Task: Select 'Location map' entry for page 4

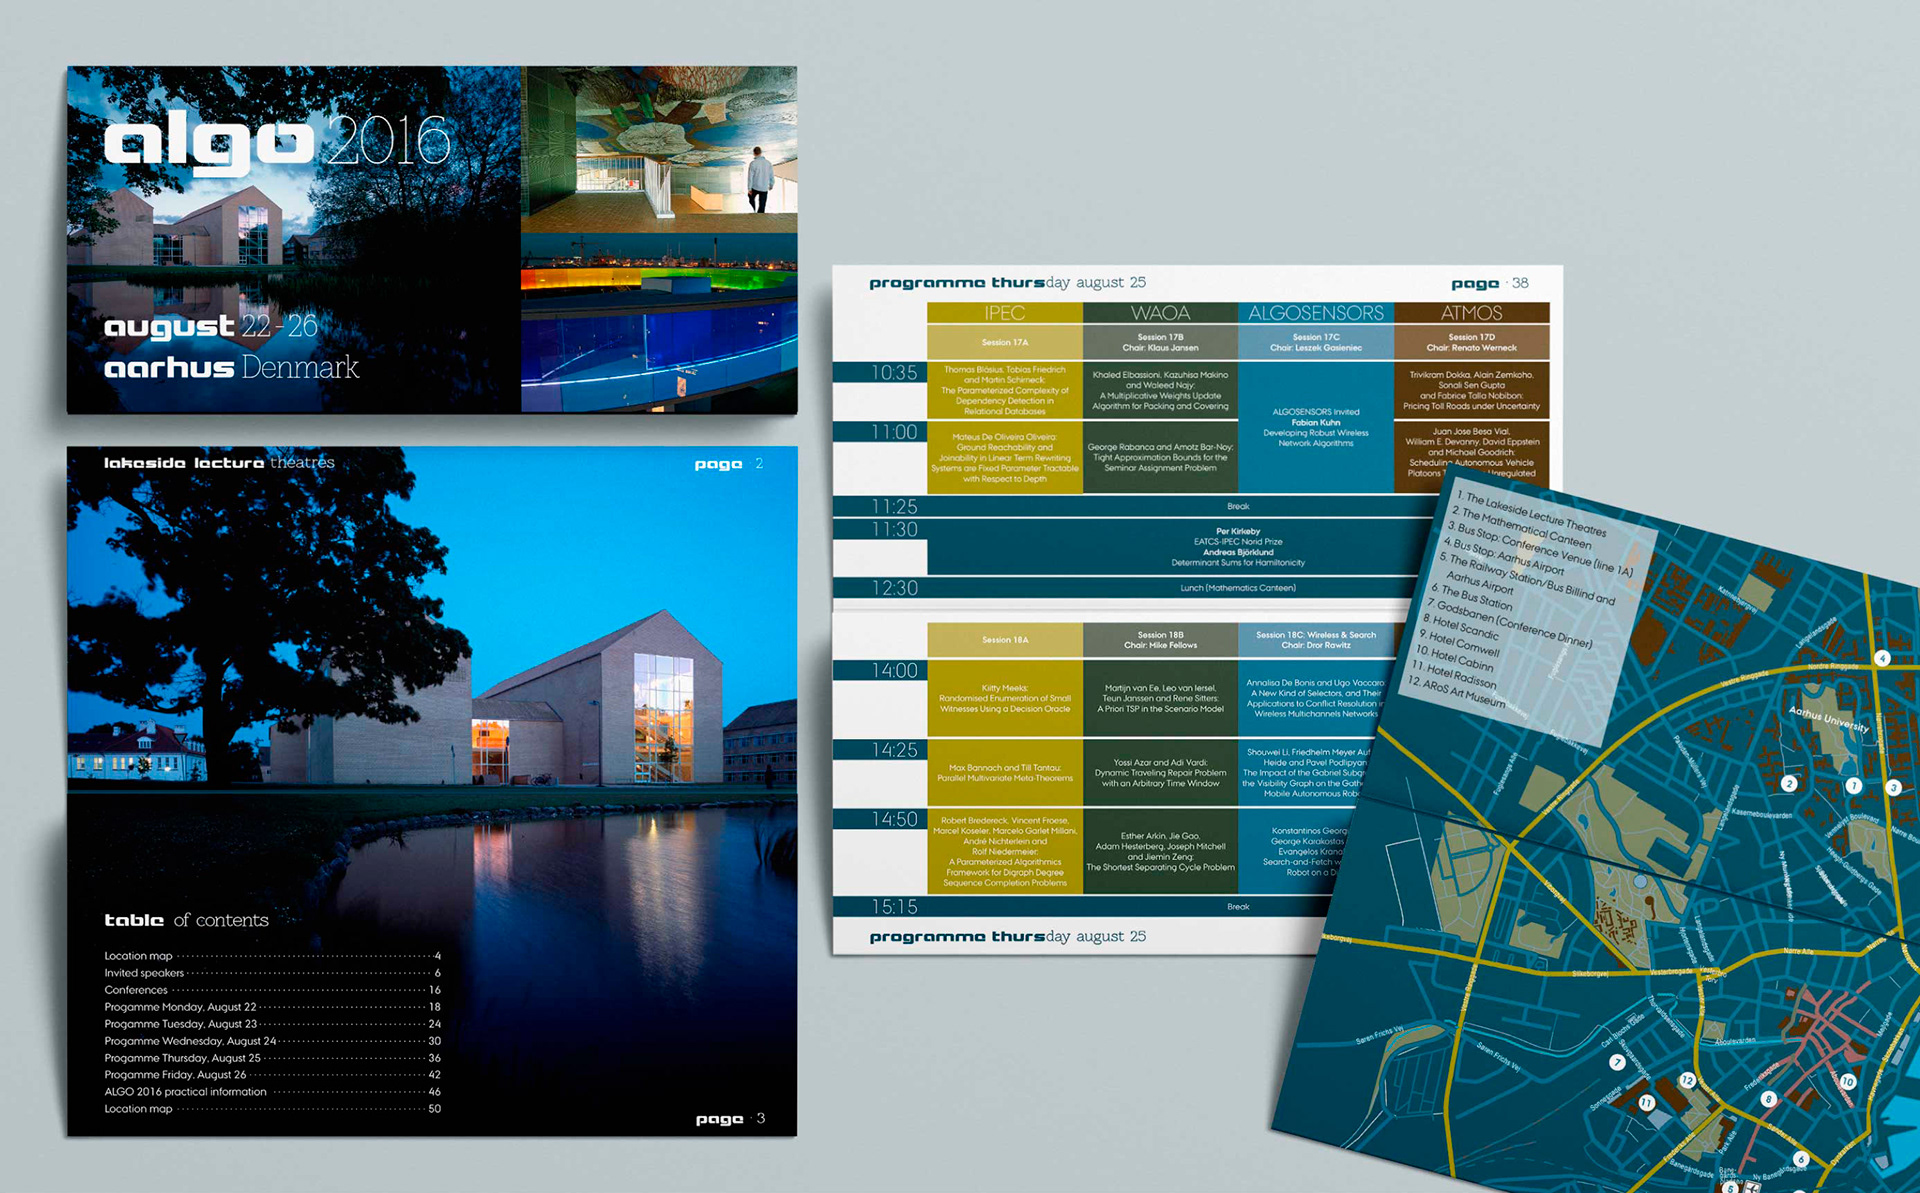Action: coord(272,956)
